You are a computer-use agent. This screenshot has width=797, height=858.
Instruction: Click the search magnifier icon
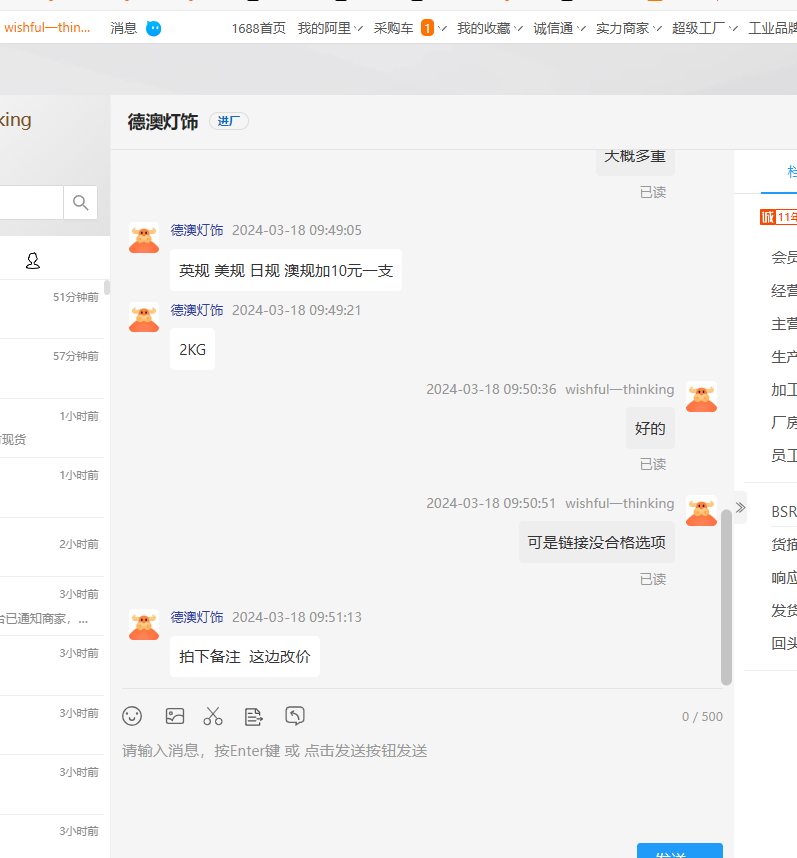[x=80, y=203]
